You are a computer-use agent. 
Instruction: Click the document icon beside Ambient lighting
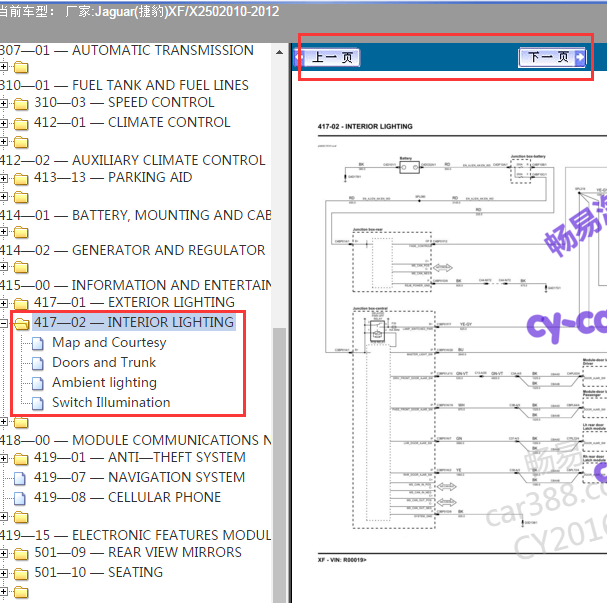click(x=38, y=383)
